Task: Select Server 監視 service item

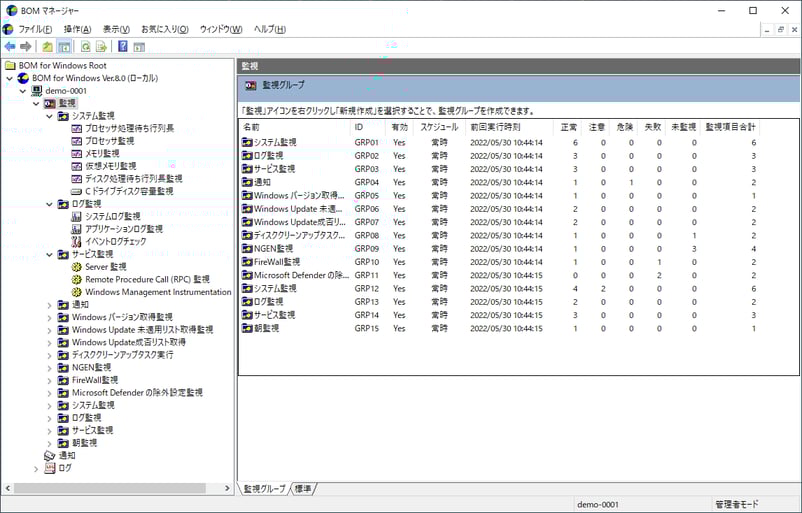Action: click(x=105, y=266)
